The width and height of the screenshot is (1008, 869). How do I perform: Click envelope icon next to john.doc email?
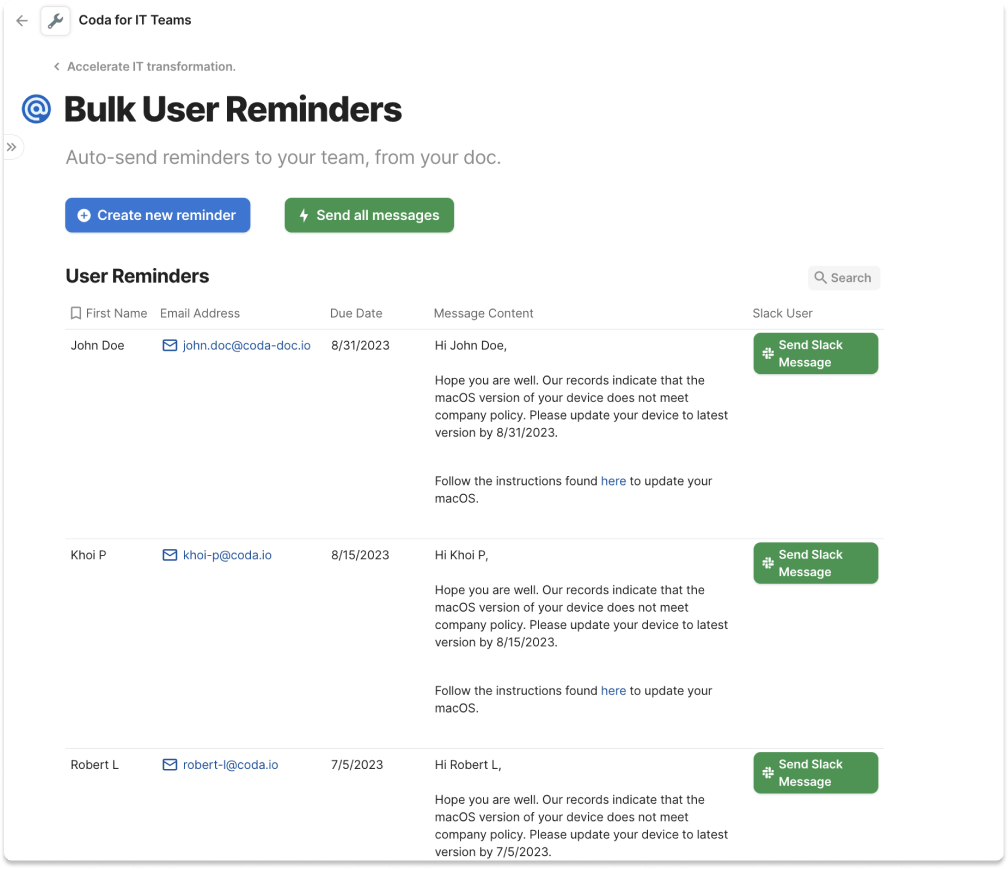(x=170, y=345)
